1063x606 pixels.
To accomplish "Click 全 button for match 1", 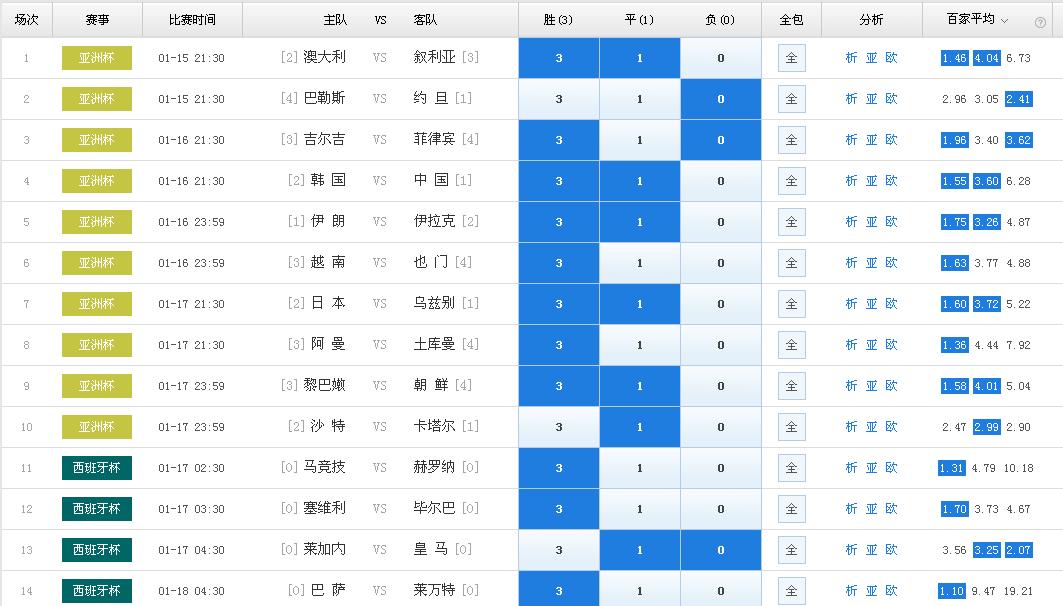I will pos(791,58).
